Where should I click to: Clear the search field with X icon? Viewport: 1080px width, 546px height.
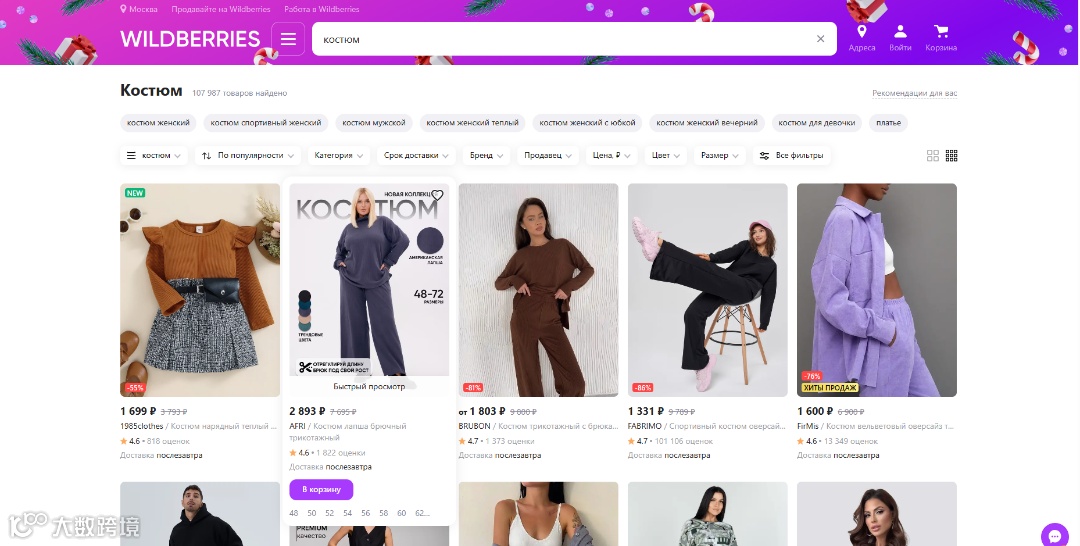820,39
